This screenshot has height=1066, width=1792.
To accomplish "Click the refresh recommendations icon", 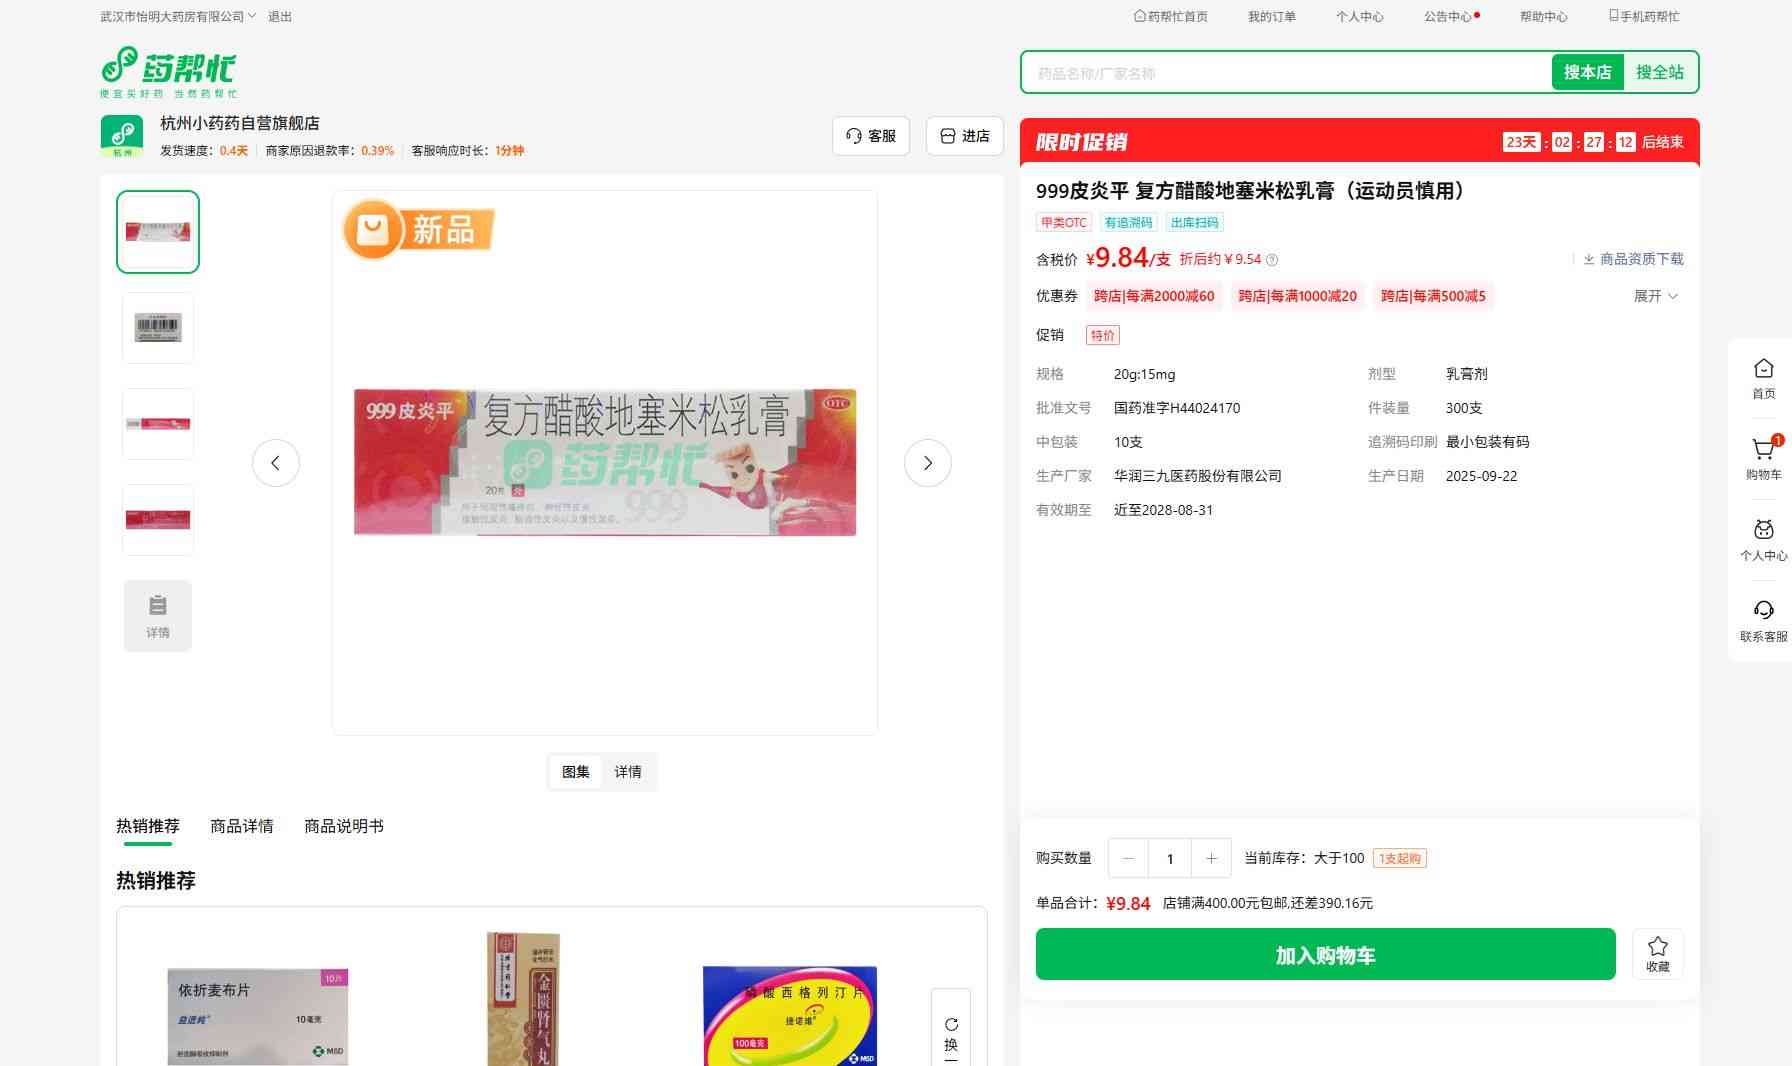I will click(x=951, y=1025).
